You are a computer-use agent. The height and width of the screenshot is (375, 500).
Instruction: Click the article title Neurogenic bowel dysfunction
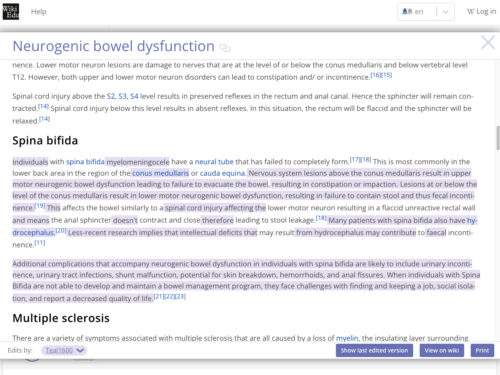(x=113, y=46)
